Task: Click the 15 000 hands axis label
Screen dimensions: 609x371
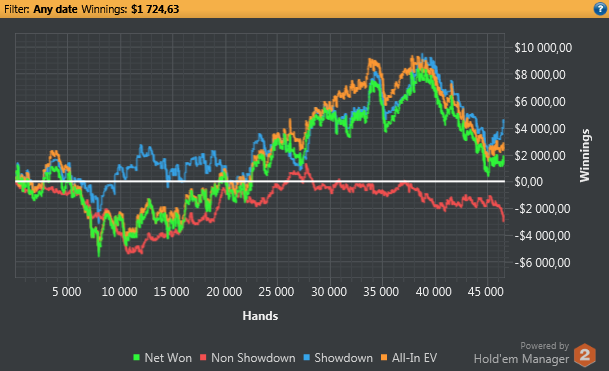Action: pos(172,292)
